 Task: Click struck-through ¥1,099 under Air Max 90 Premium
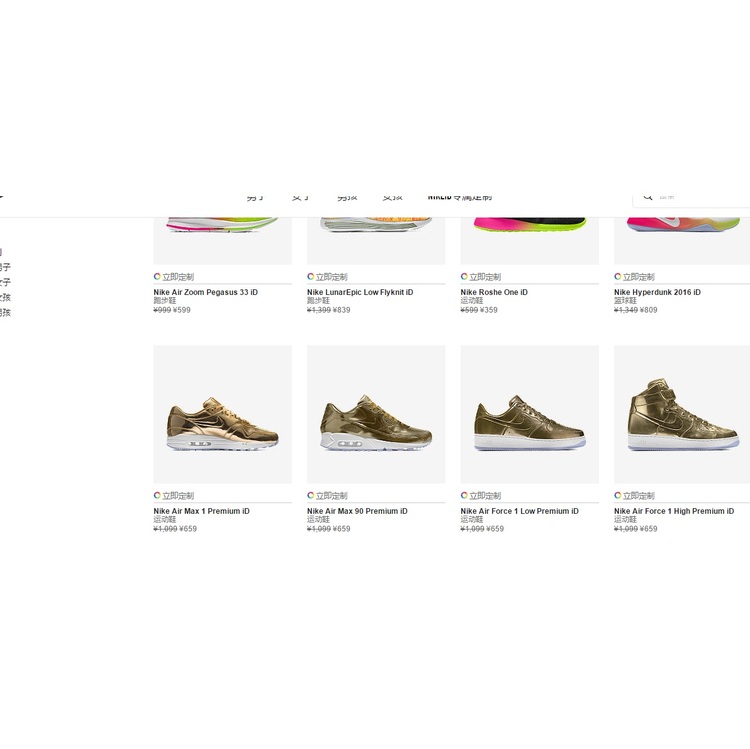319,529
